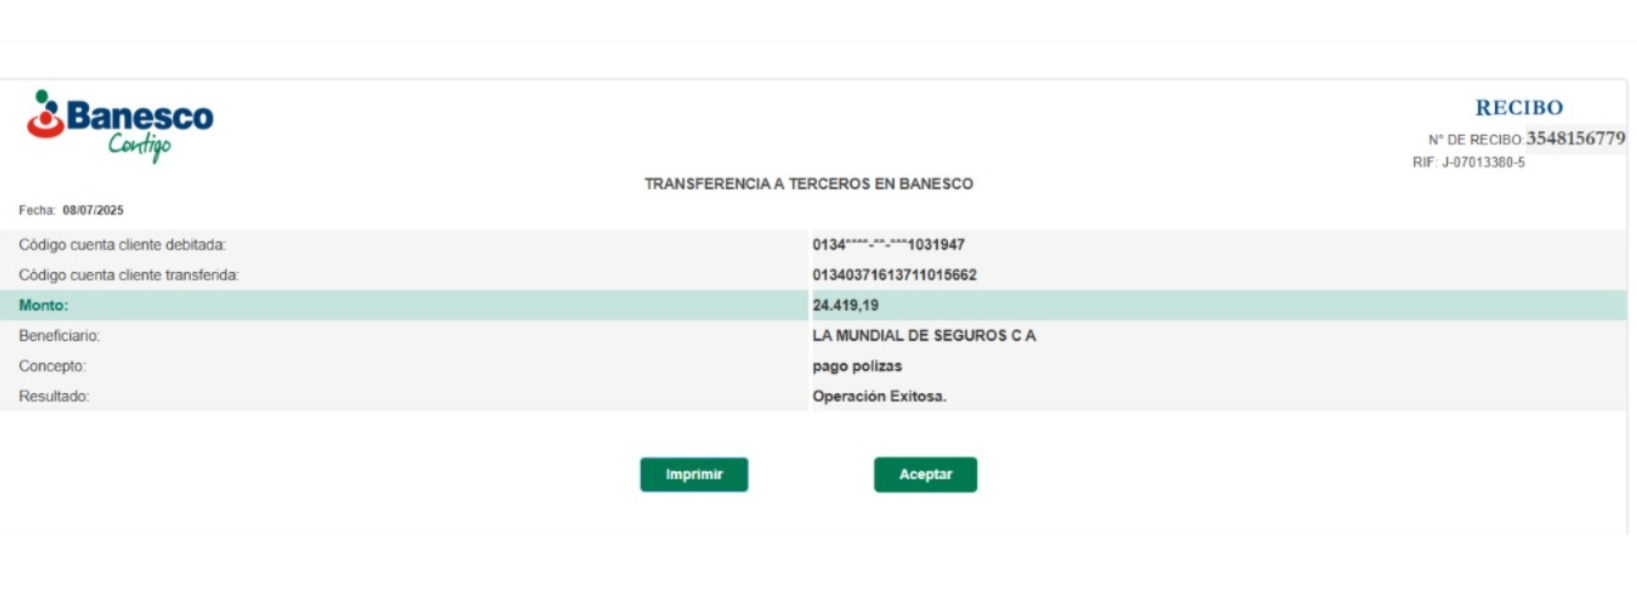
Task: Click the Beneficiario label
Action: click(x=59, y=336)
